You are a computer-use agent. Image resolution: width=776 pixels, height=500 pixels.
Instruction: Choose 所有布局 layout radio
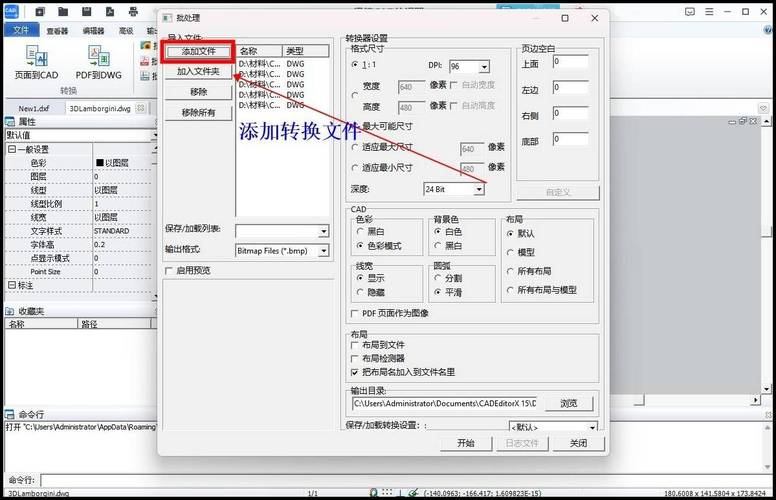click(510, 271)
